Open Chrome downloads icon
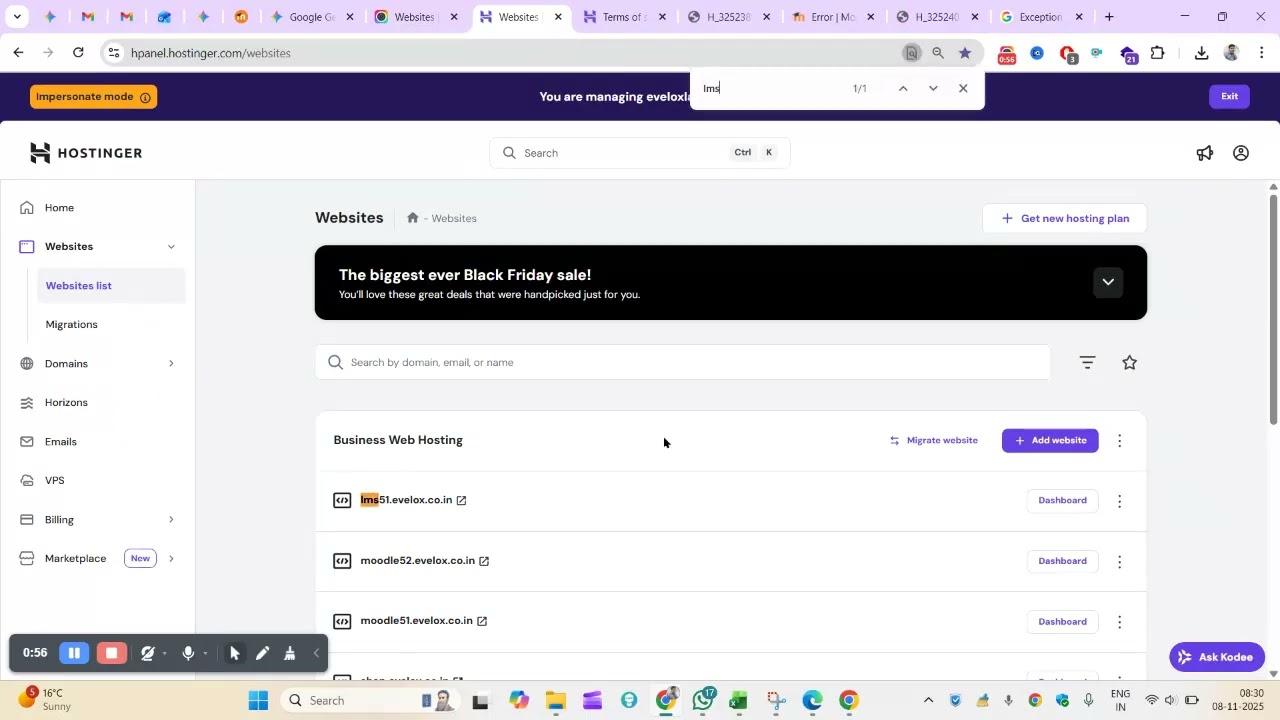 click(x=1202, y=53)
